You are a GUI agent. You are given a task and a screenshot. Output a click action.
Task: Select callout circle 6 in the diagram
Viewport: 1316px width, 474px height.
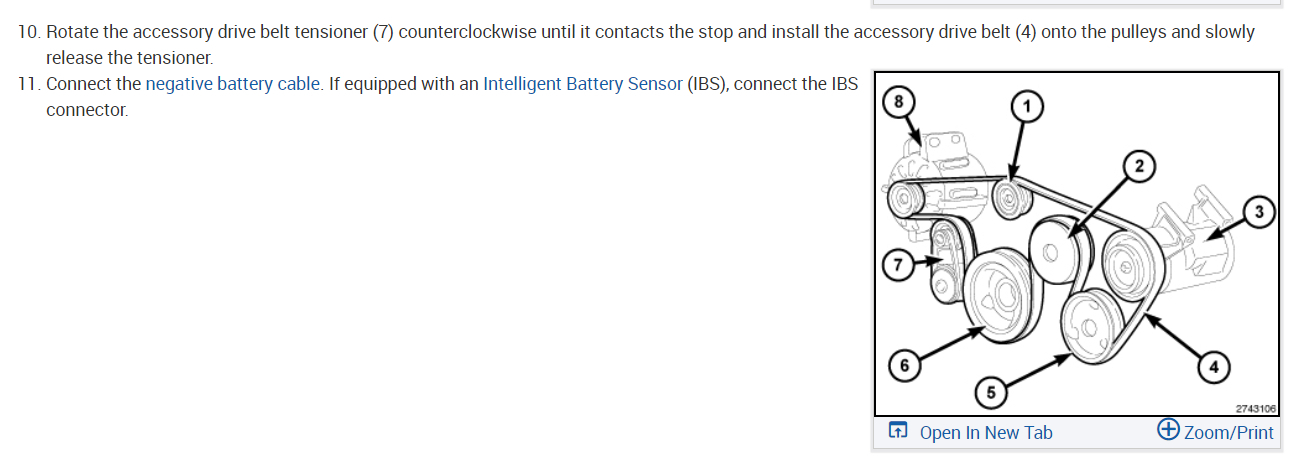pyautogui.click(x=904, y=366)
